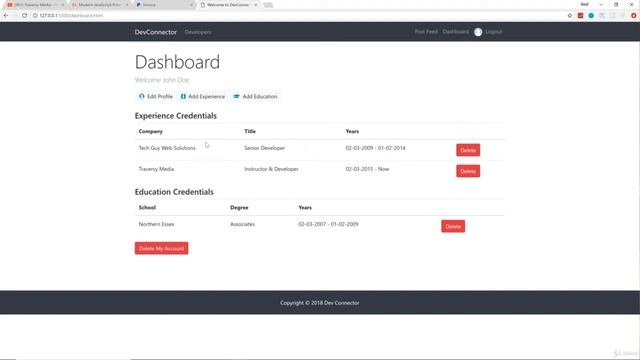Open Add Education button label
The image size is (640, 360).
point(260,96)
